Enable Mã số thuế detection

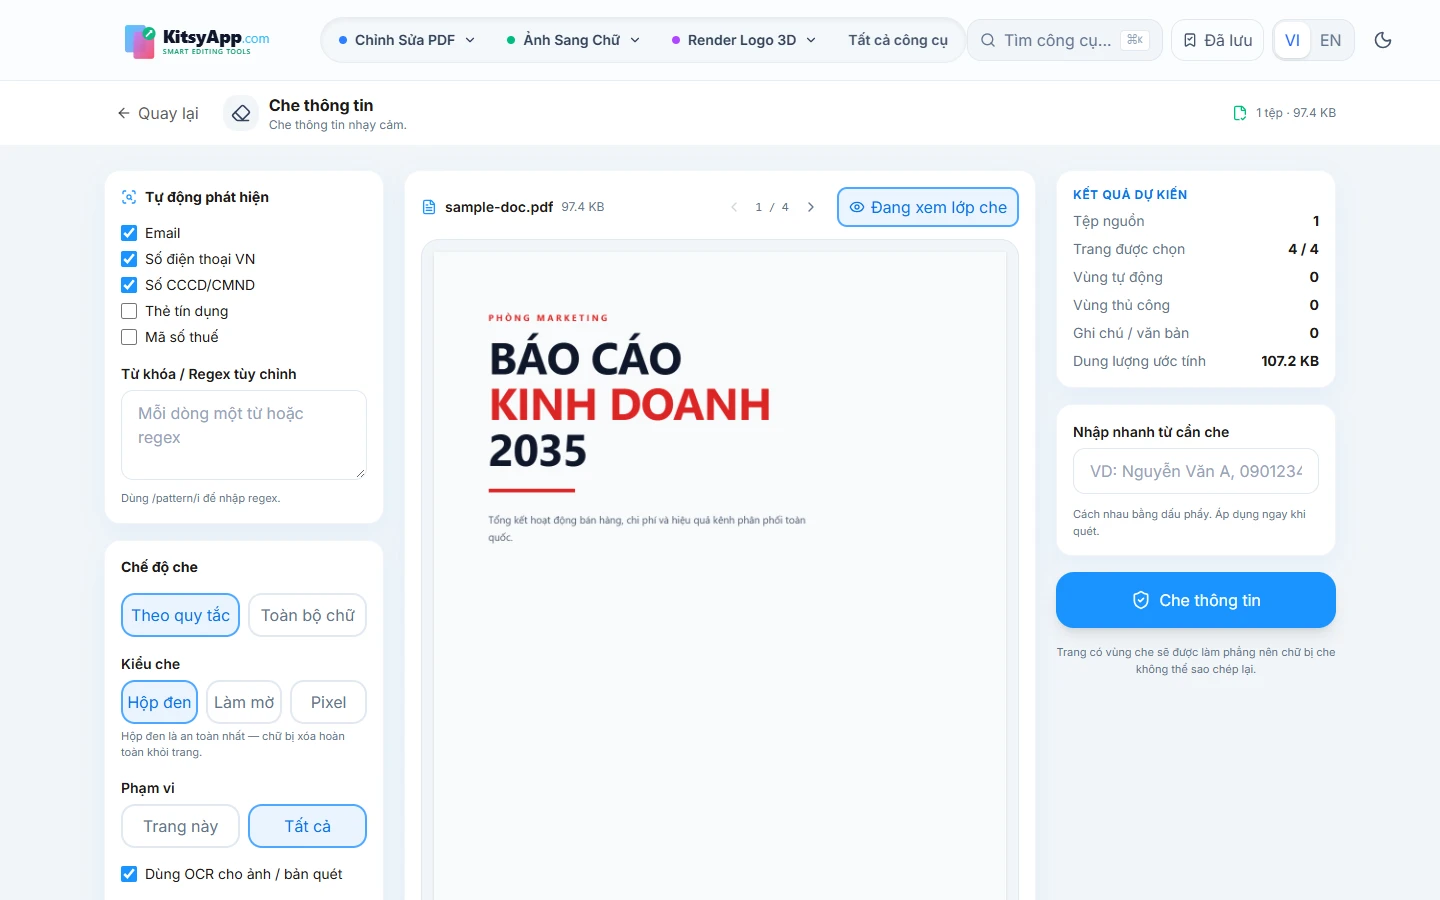129,337
